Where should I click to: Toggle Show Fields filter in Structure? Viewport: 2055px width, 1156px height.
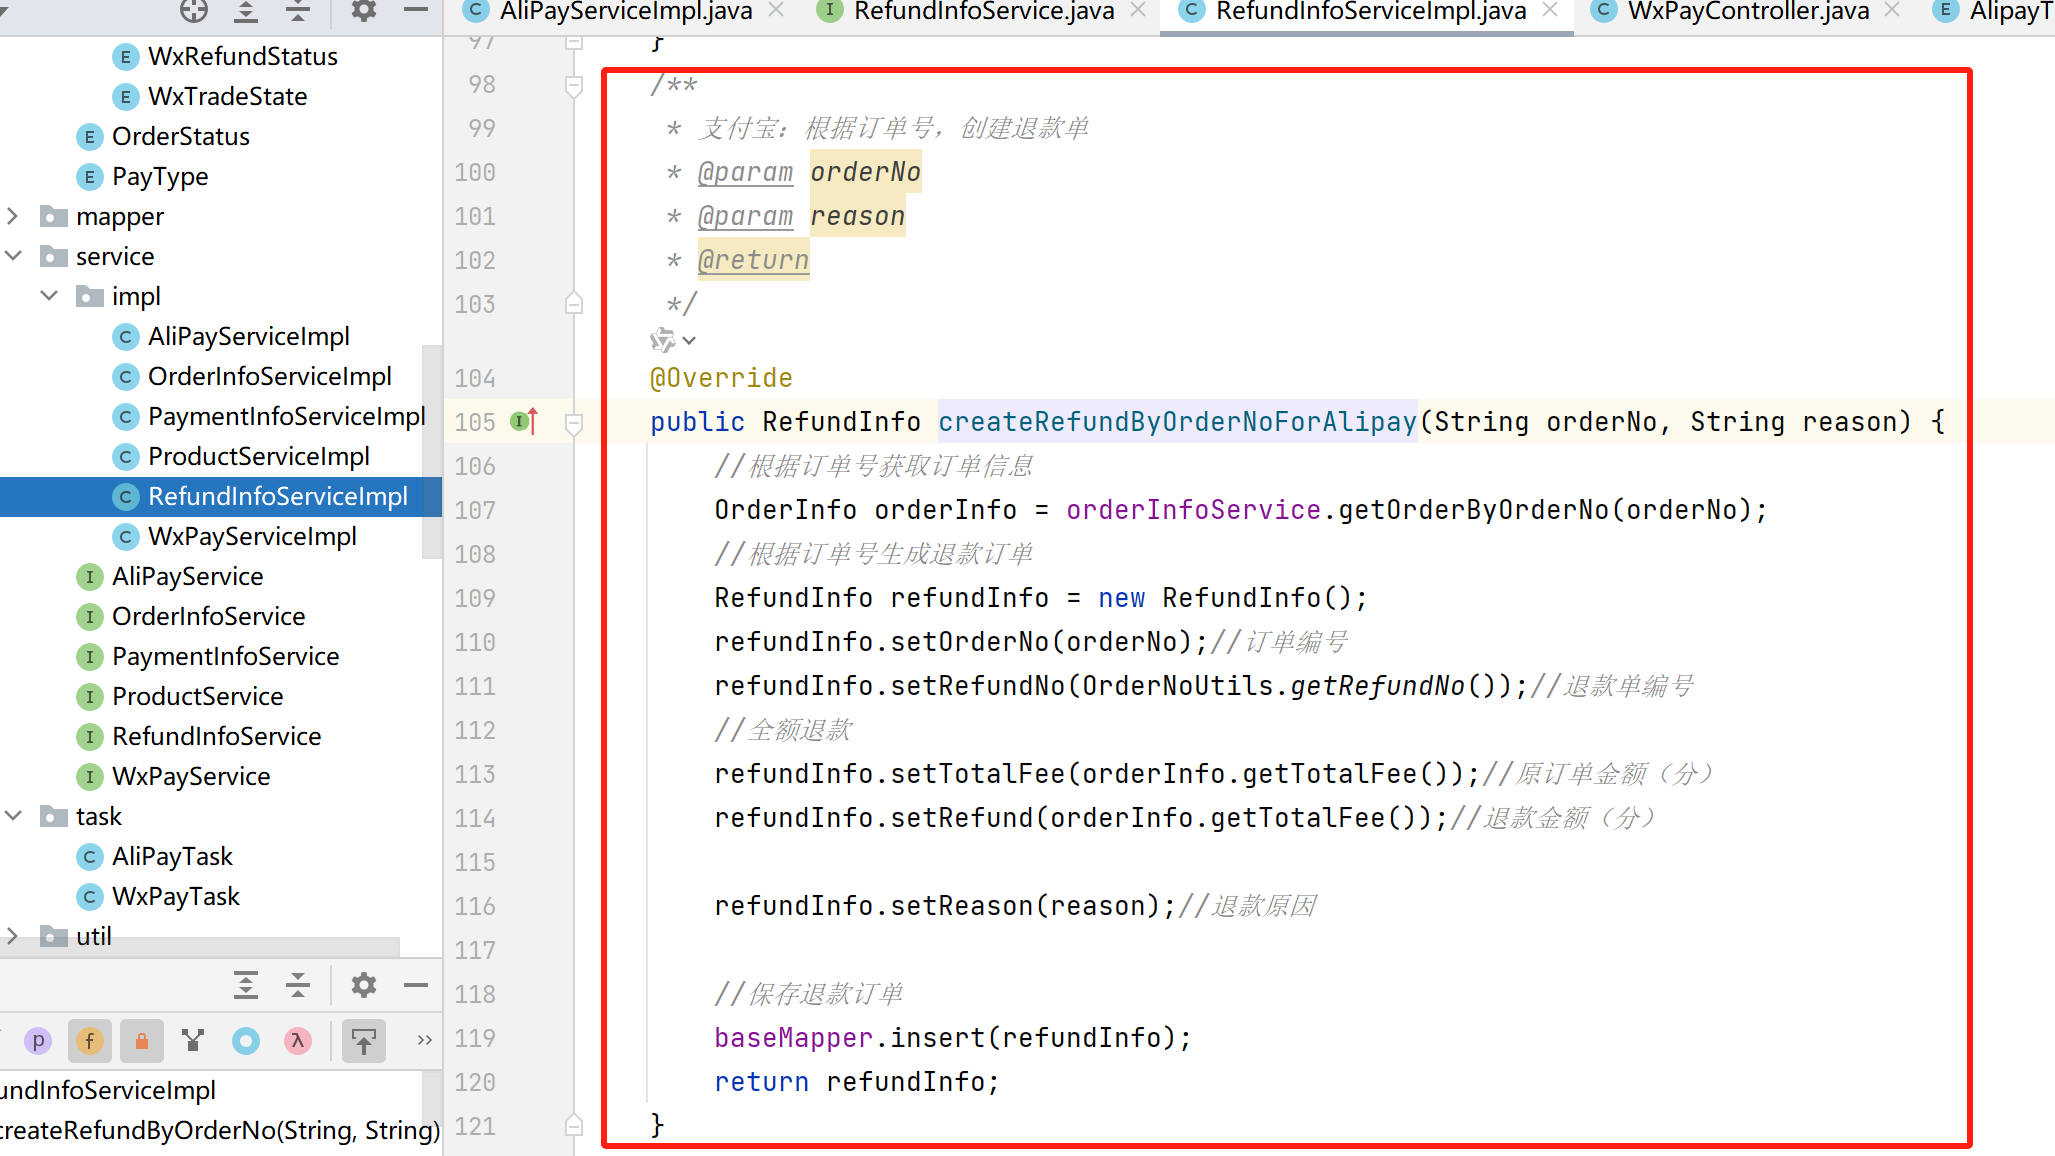pos(89,1041)
